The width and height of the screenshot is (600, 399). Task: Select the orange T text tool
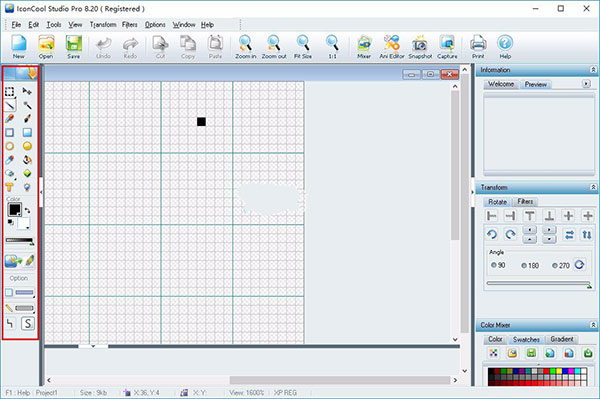[10, 187]
